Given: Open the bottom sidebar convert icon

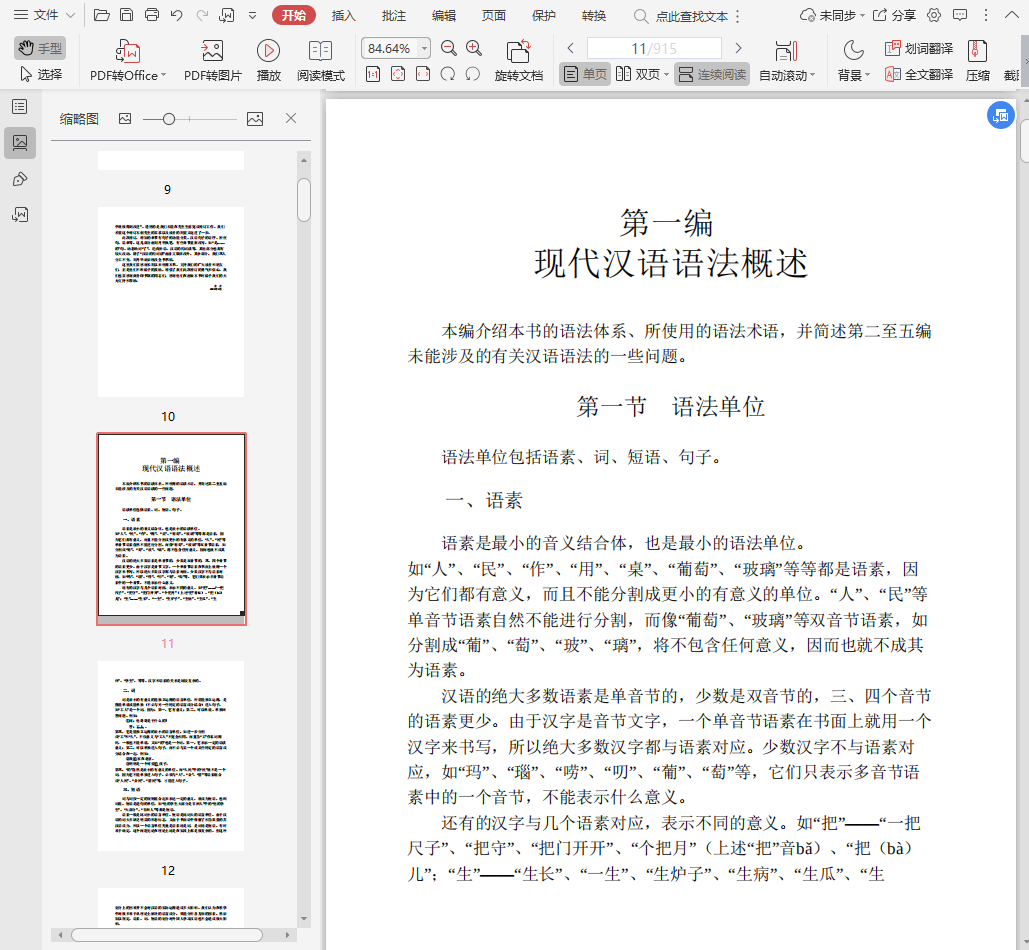Looking at the screenshot, I should [20, 215].
